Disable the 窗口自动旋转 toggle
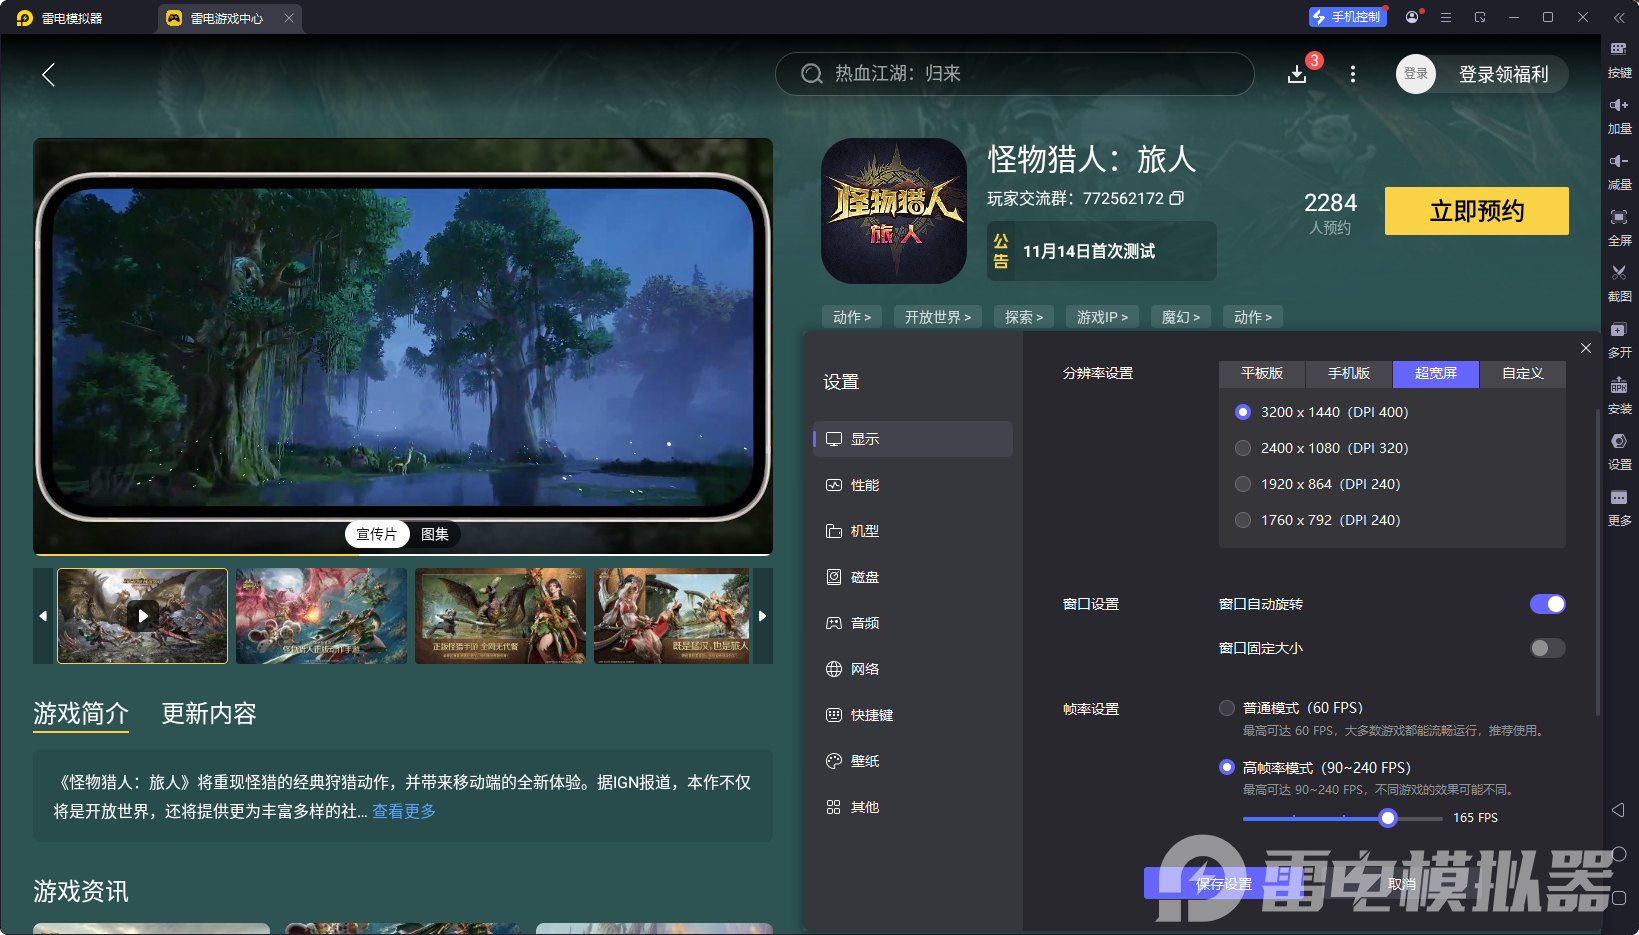 pos(1547,604)
